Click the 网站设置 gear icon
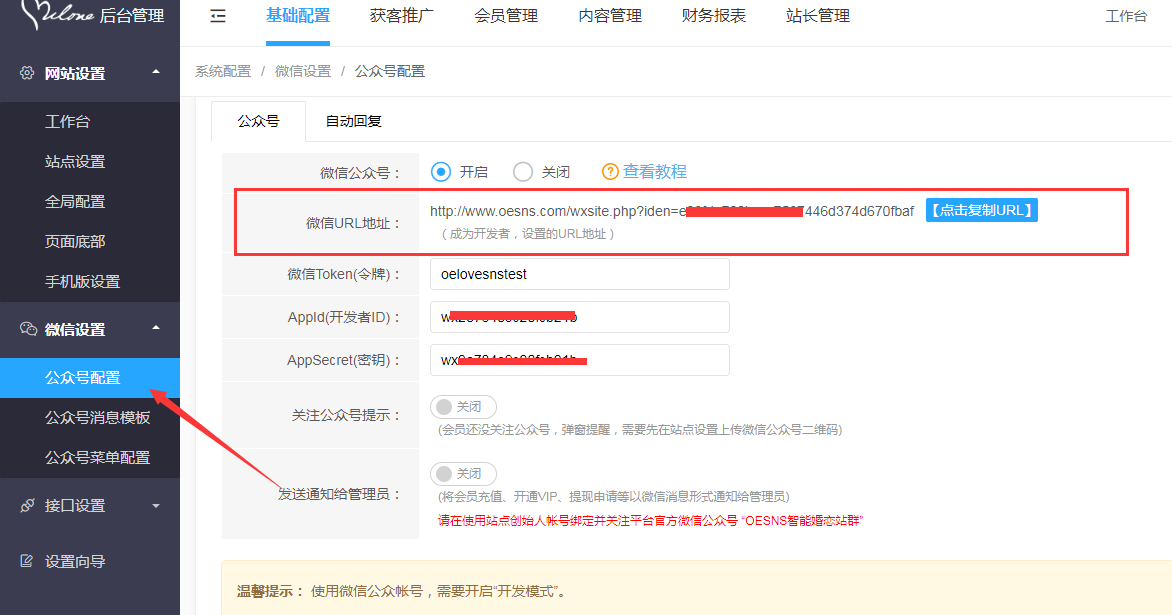The width and height of the screenshot is (1172, 615). pyautogui.click(x=27, y=73)
